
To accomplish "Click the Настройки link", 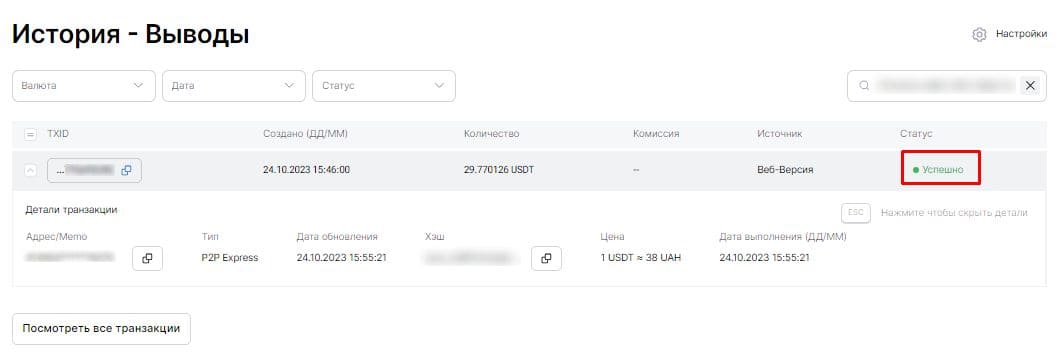I will (1021, 34).
